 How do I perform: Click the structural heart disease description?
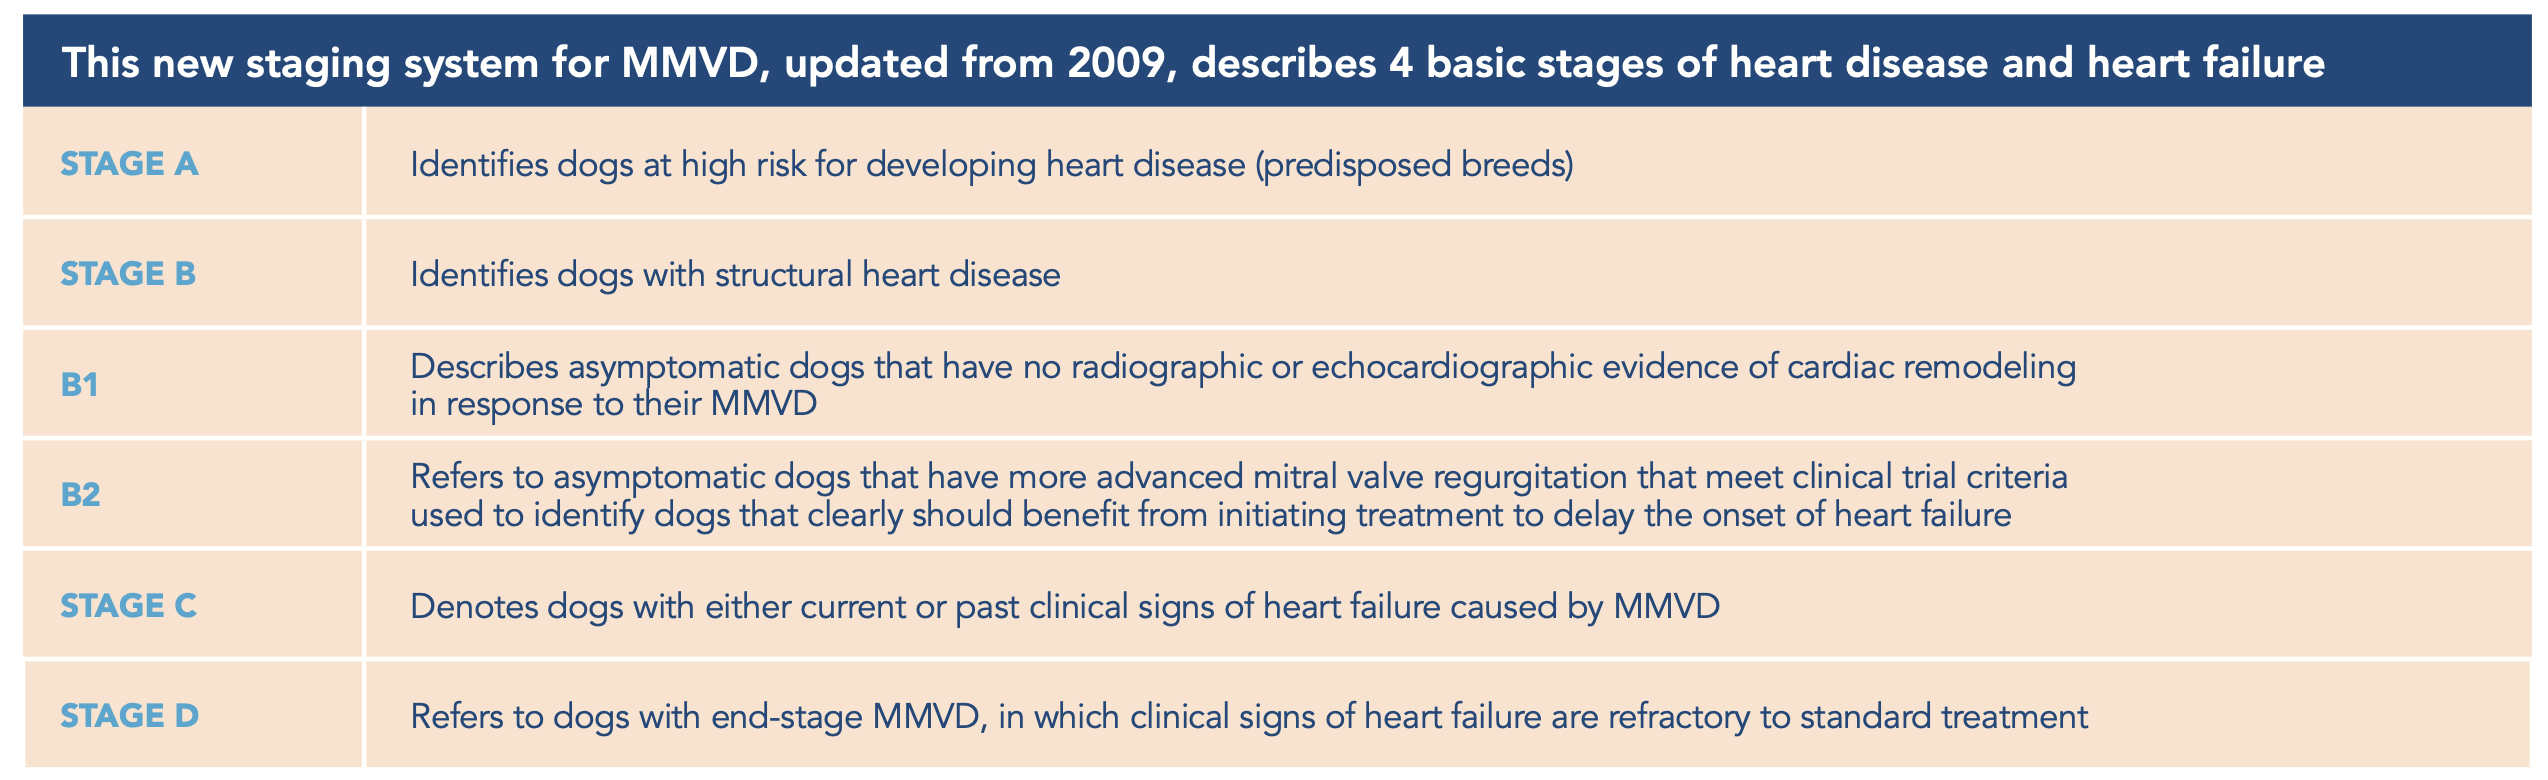point(735,275)
